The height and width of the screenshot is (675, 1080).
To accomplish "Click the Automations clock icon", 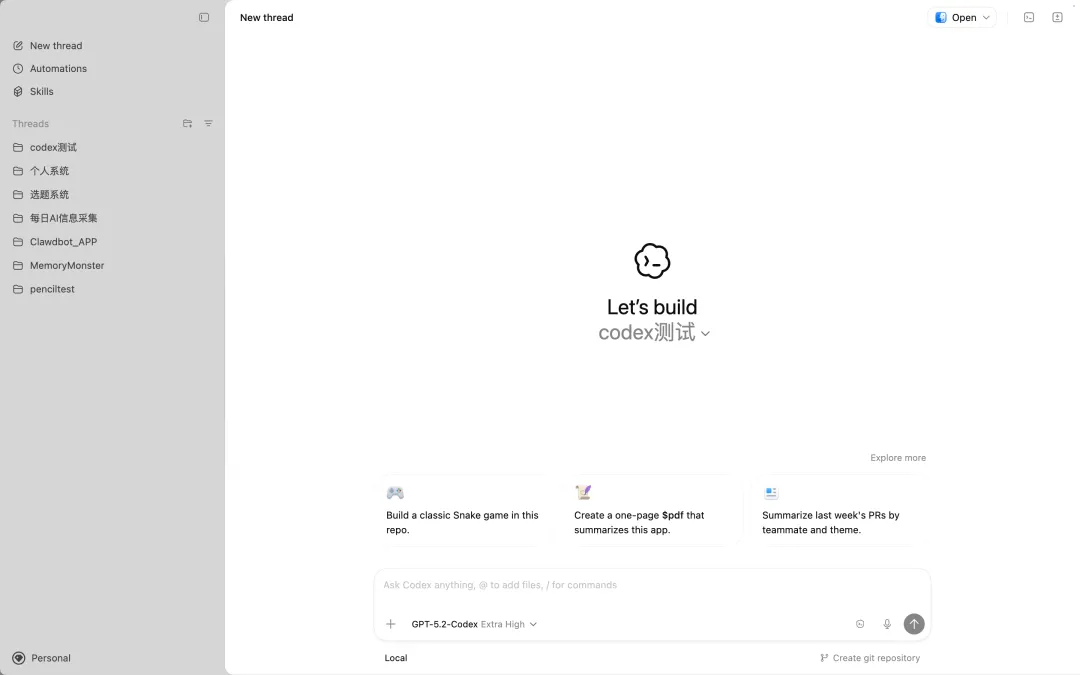I will coord(18,68).
